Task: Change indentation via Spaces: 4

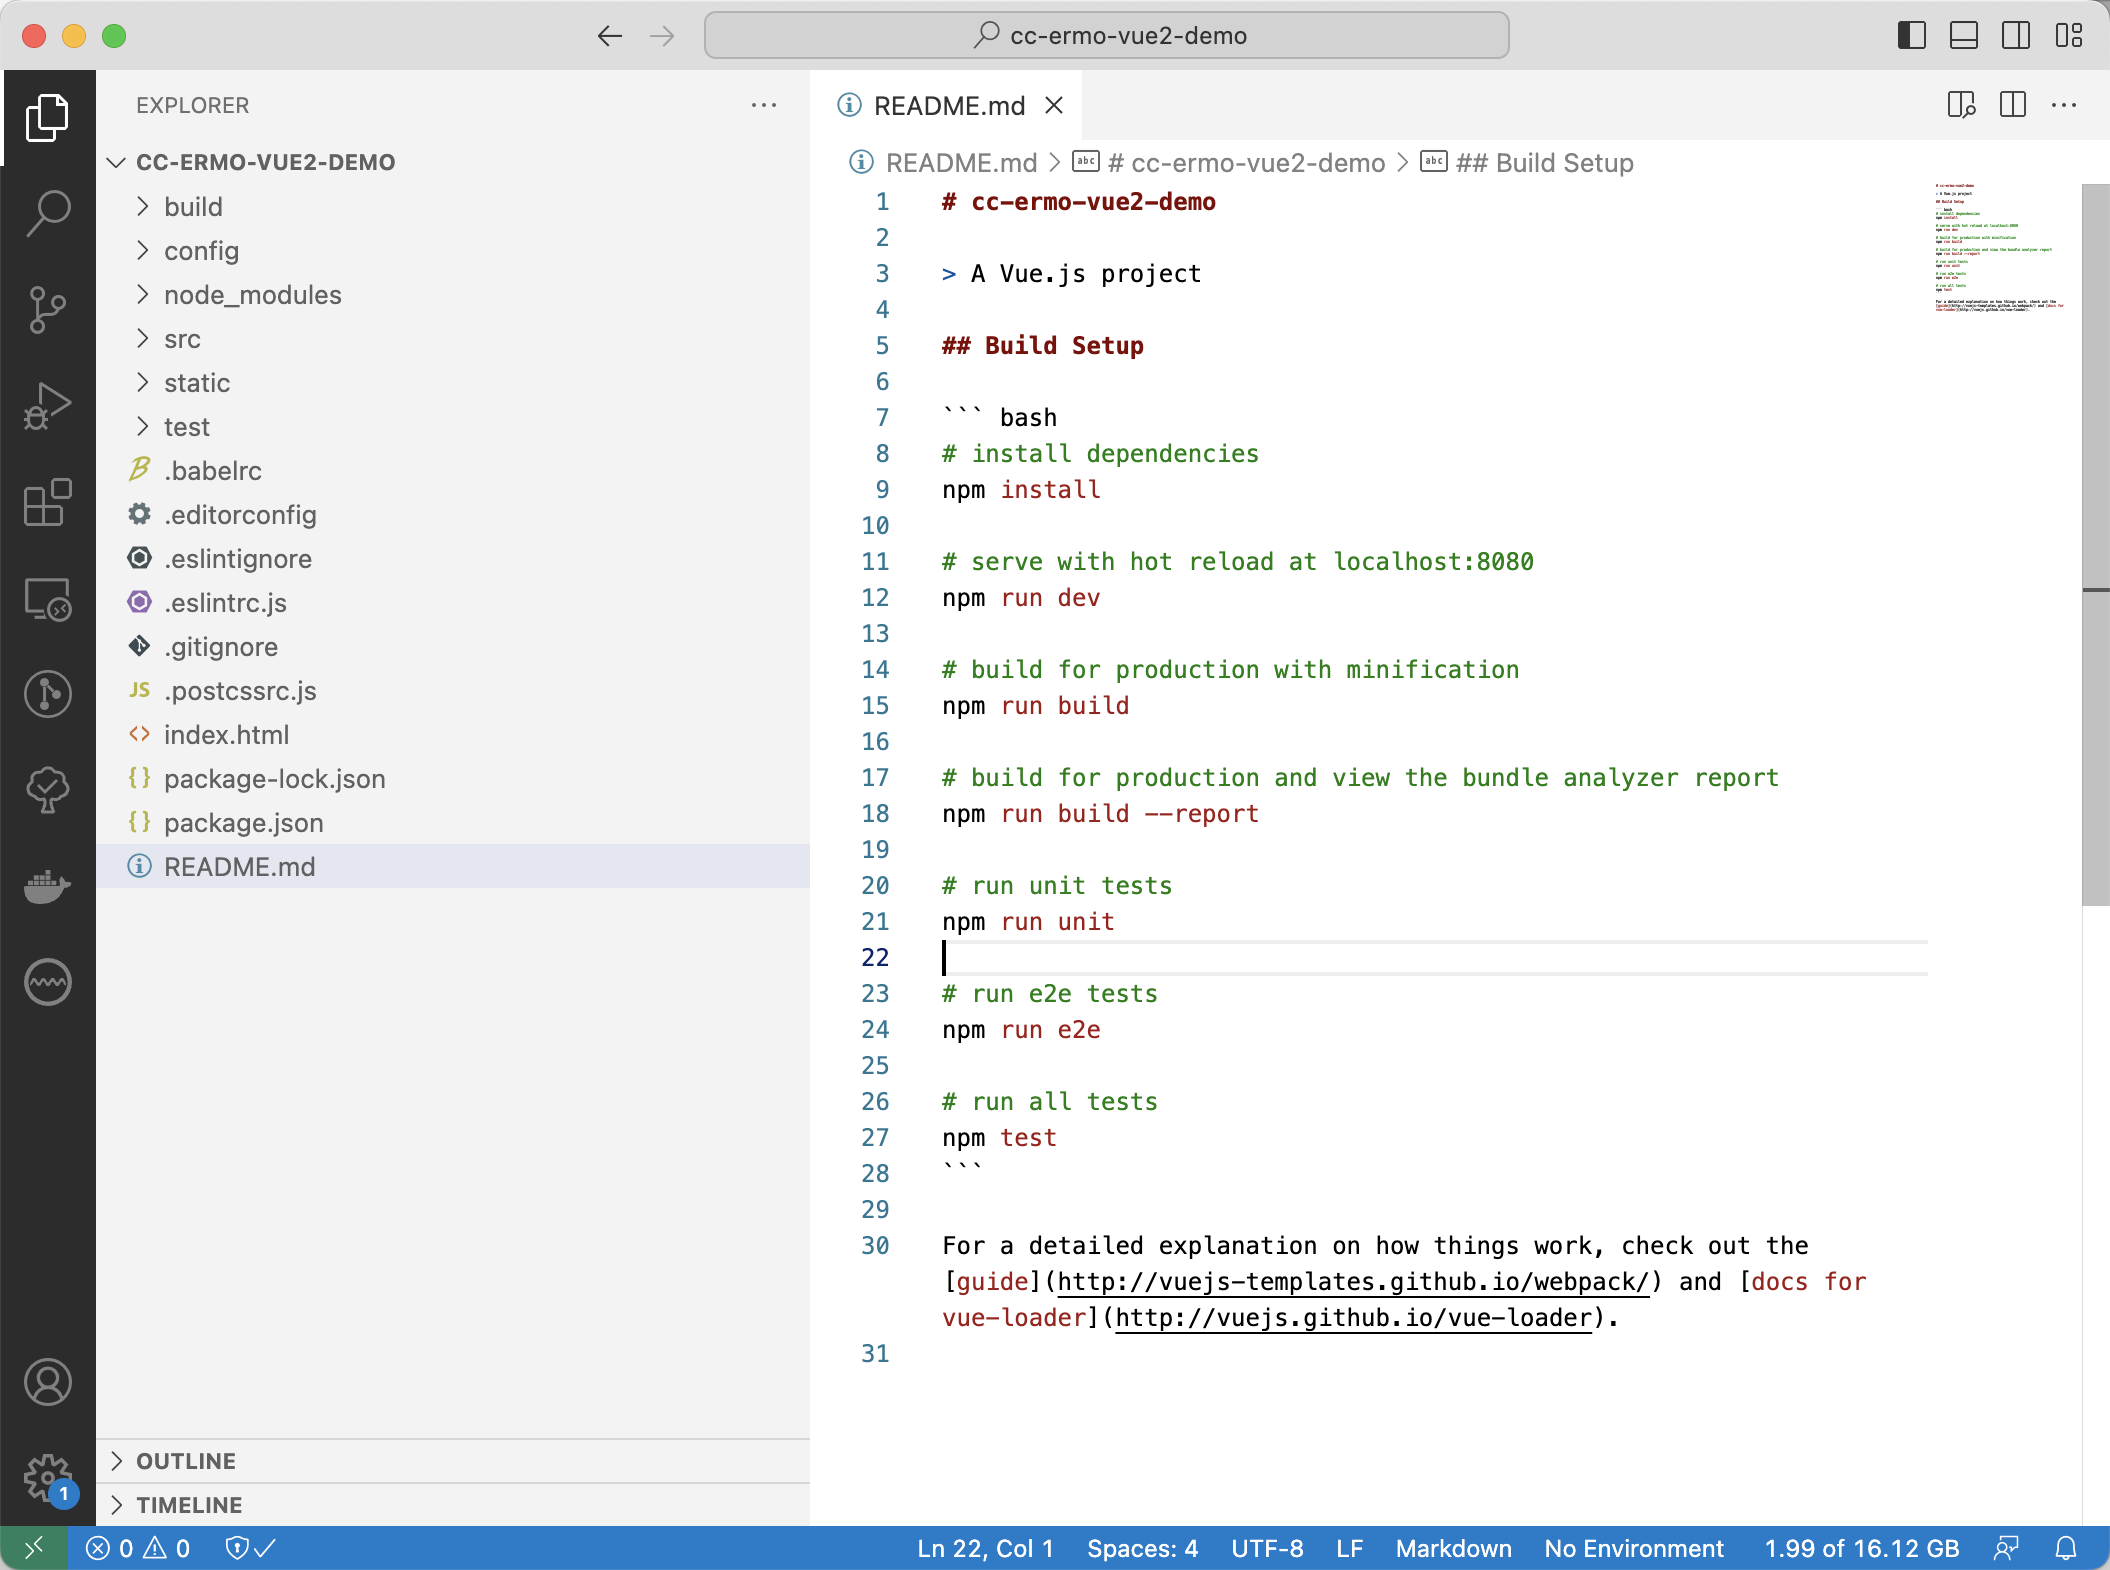Action: 1142,1548
